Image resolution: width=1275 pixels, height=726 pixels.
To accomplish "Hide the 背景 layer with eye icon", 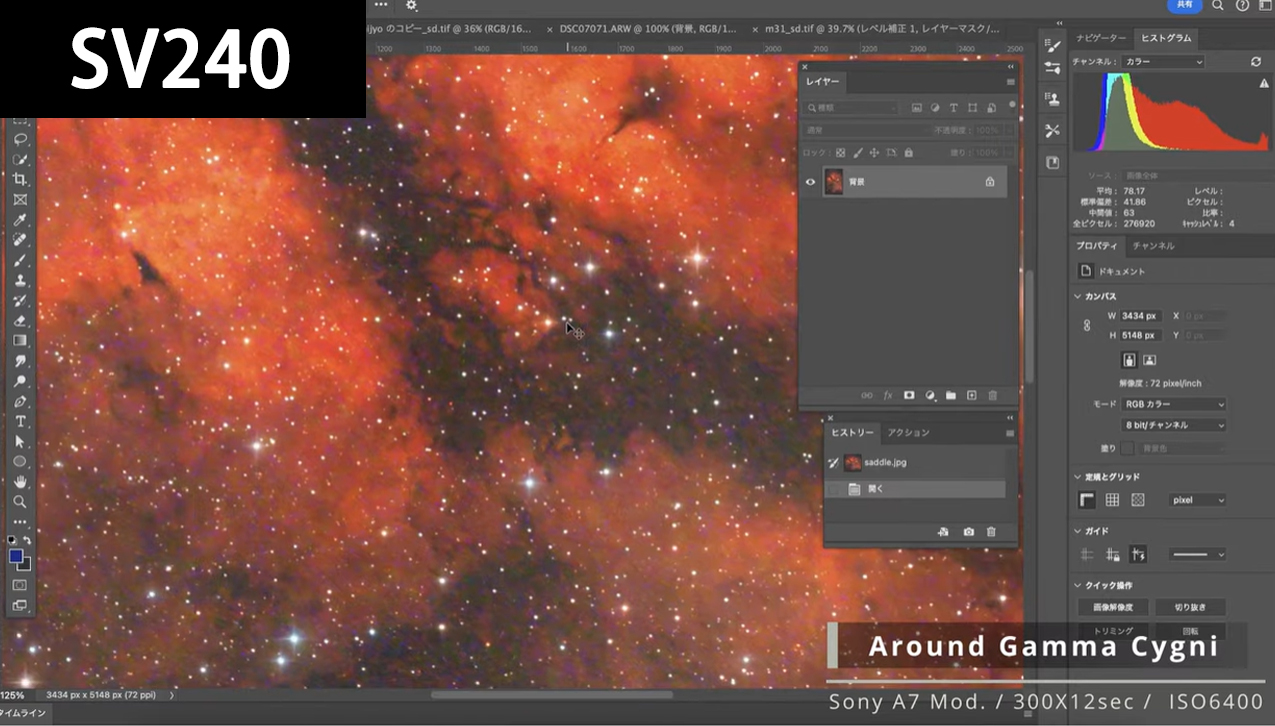I will coord(810,182).
